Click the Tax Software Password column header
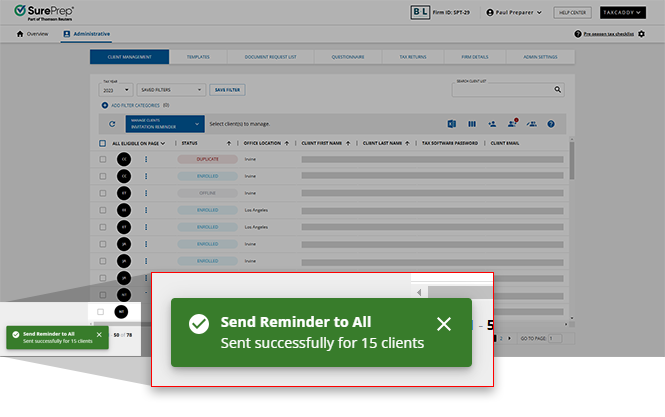The height and width of the screenshot is (417, 665). pos(450,143)
